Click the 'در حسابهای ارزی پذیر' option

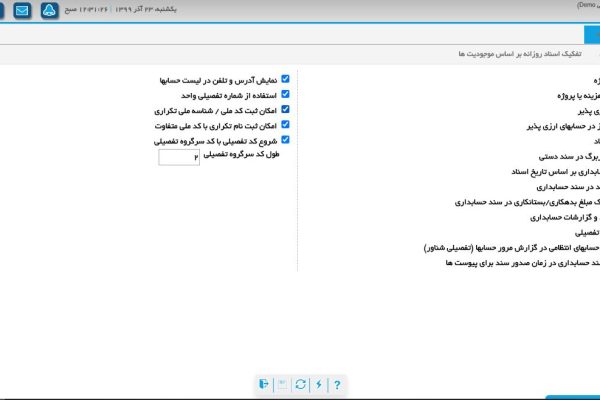pyautogui.click(x=560, y=126)
